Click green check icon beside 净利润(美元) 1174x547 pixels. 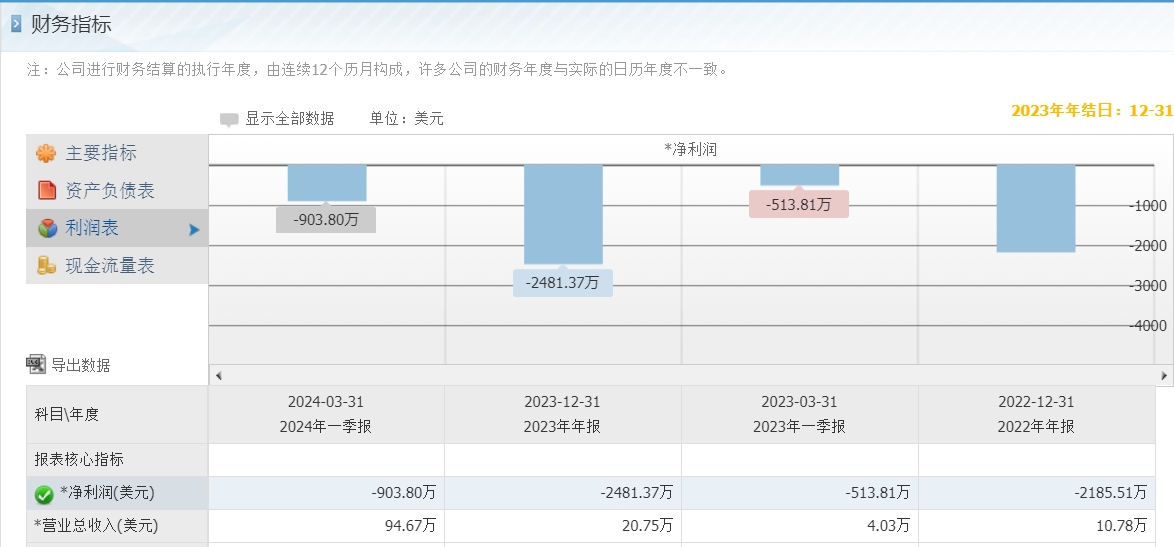[44, 494]
